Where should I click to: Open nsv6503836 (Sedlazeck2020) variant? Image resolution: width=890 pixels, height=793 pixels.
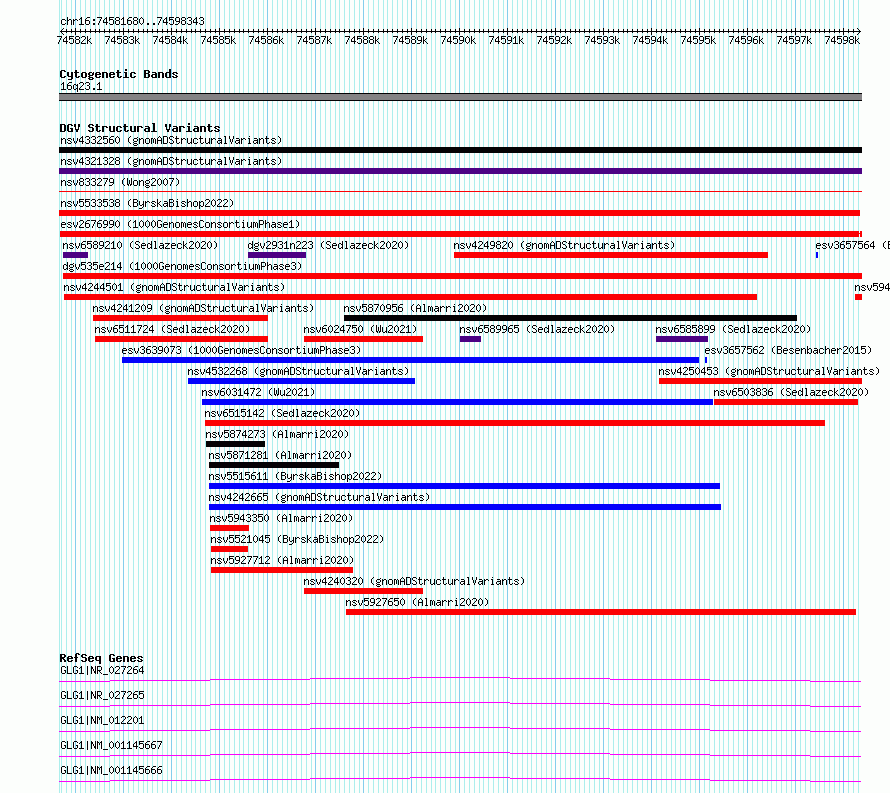tap(791, 392)
